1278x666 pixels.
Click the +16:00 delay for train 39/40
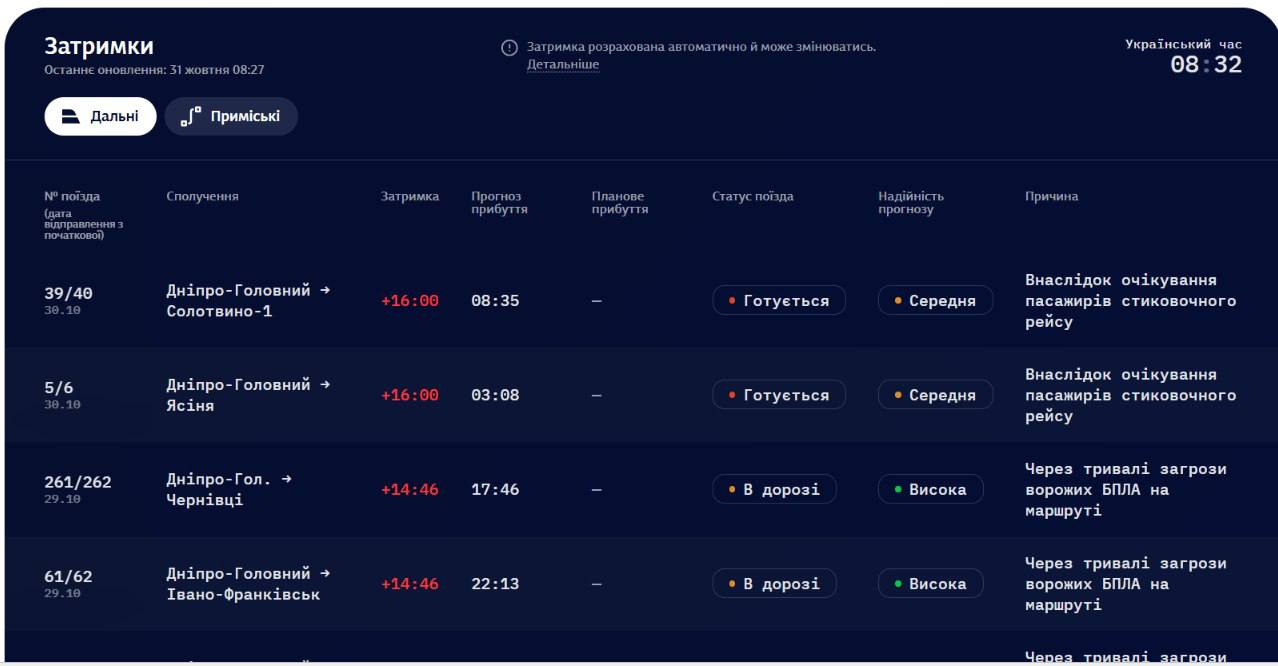(x=410, y=301)
